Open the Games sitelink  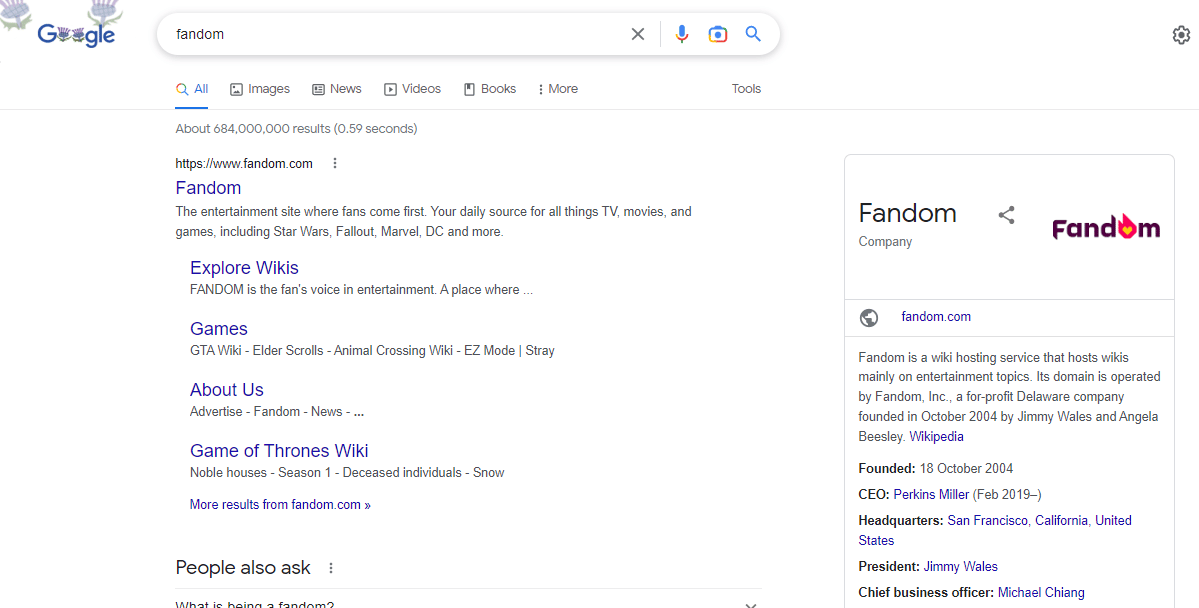tap(219, 329)
